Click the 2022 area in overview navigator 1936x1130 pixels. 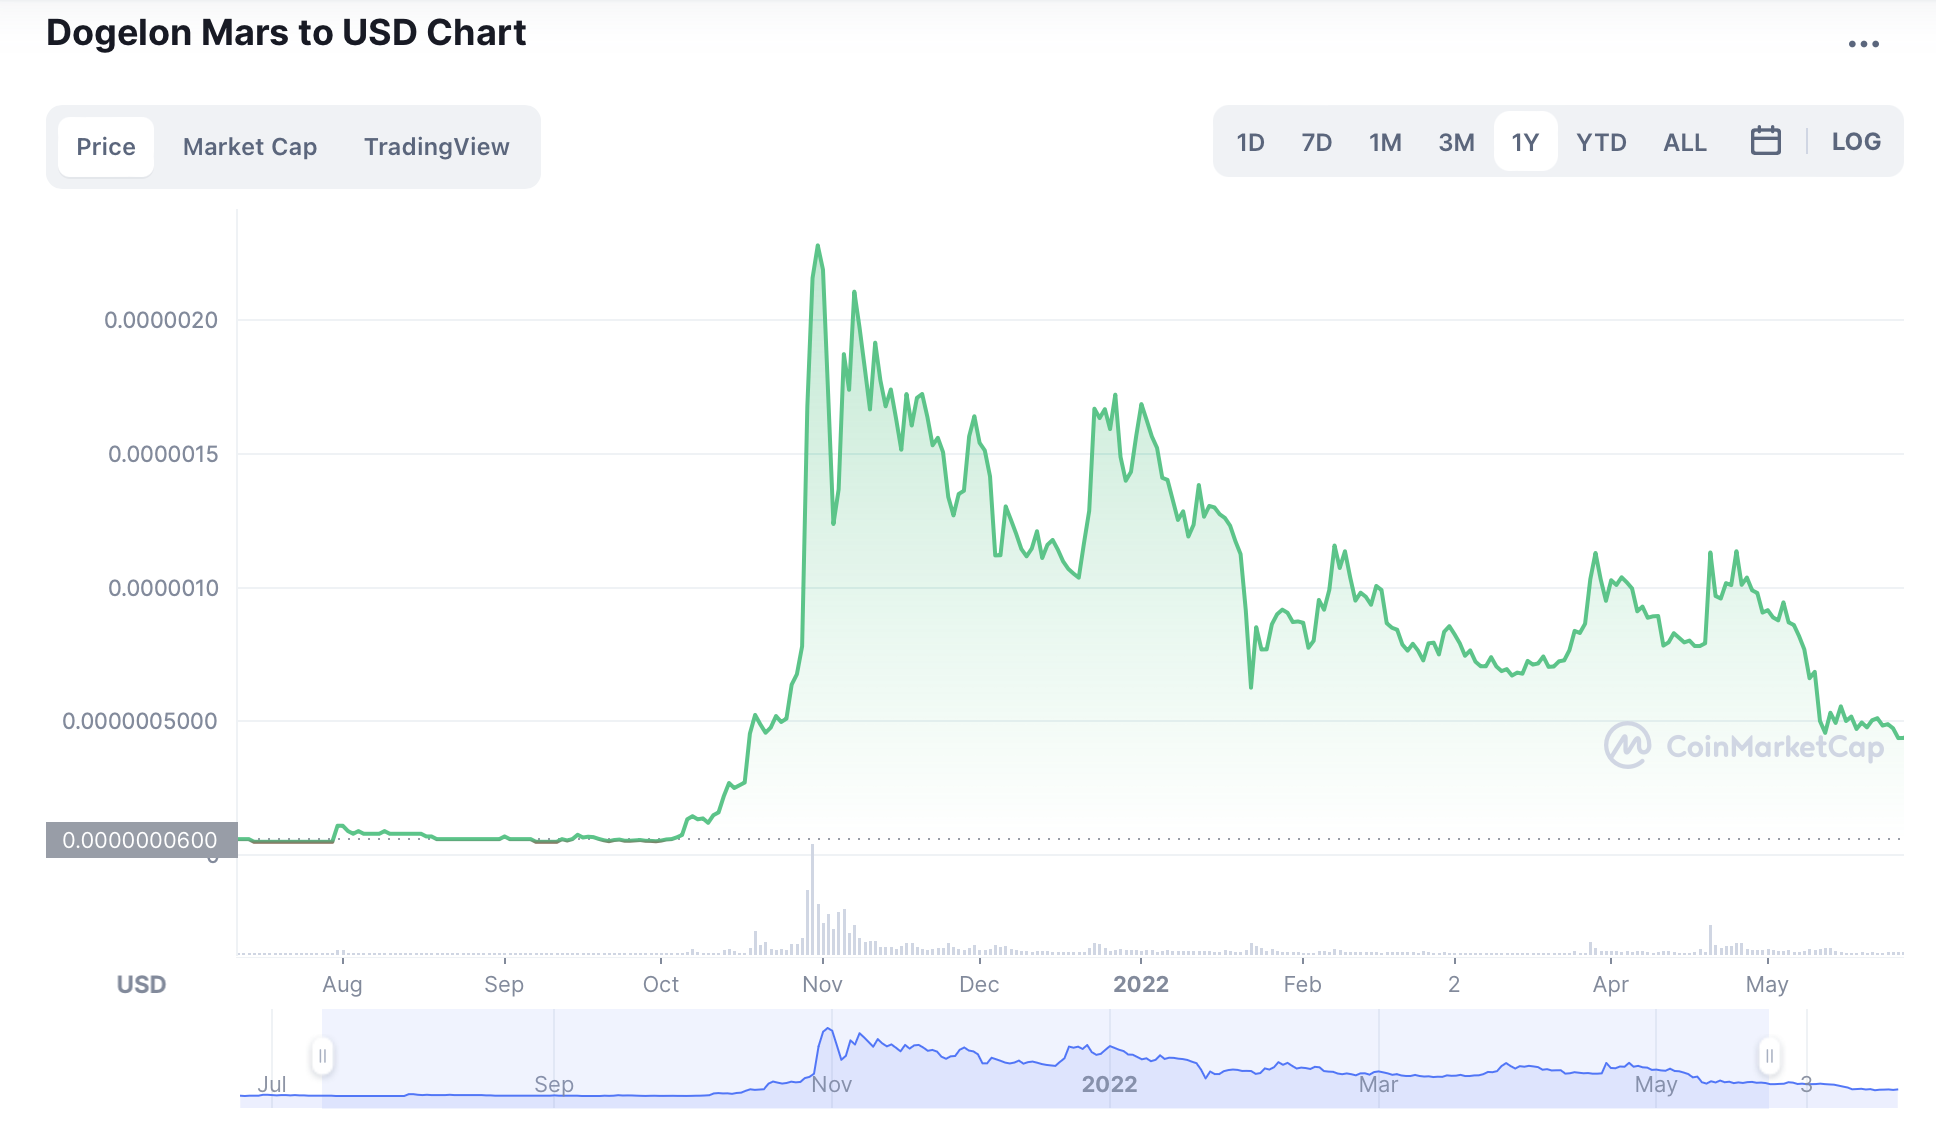click(1110, 1084)
